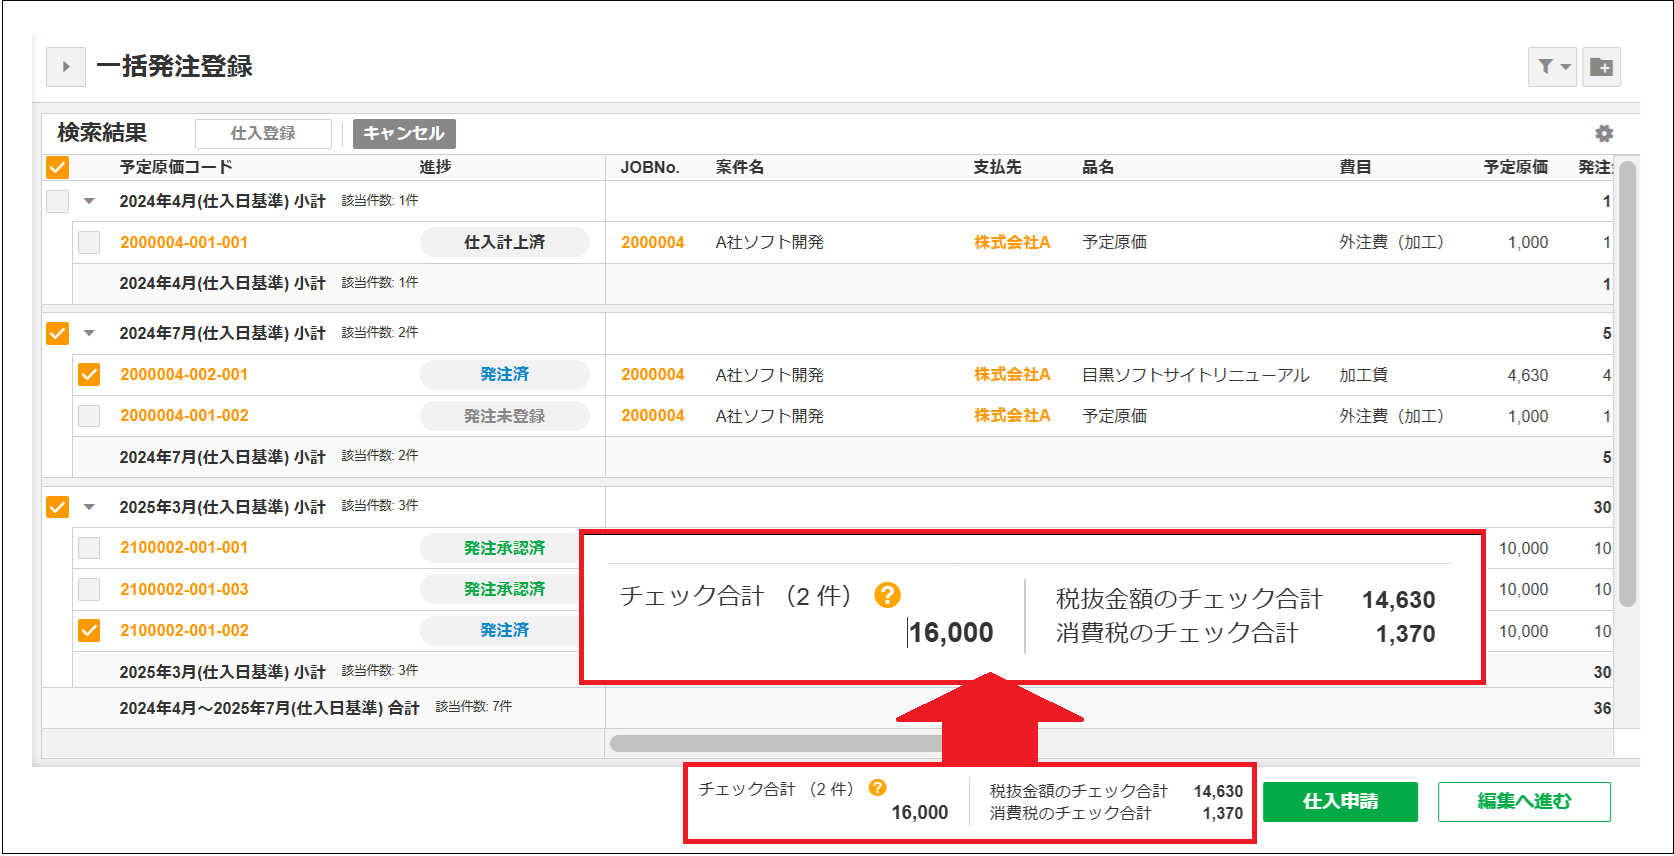Image resolution: width=1674 pixels, height=856 pixels.
Task: Collapse the 2025年3月 subtotal group
Action: (x=89, y=507)
